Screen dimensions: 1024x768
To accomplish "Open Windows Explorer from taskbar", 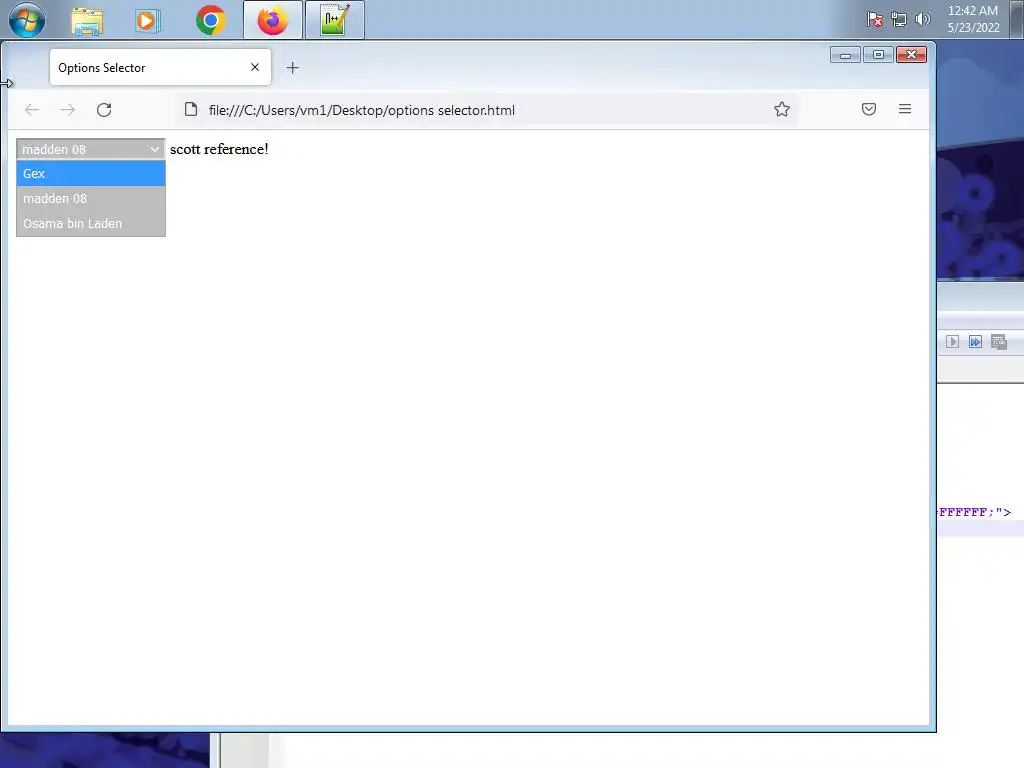I will tap(87, 21).
